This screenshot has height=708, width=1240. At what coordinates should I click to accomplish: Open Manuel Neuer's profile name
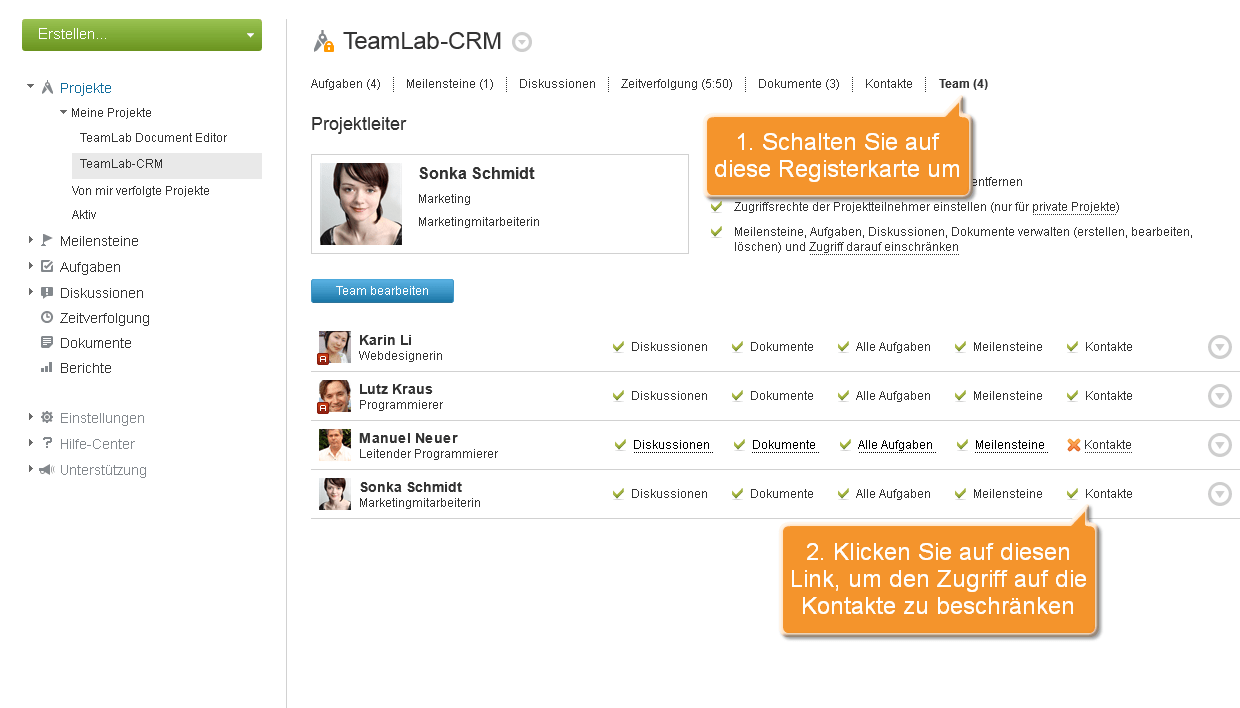pos(408,438)
